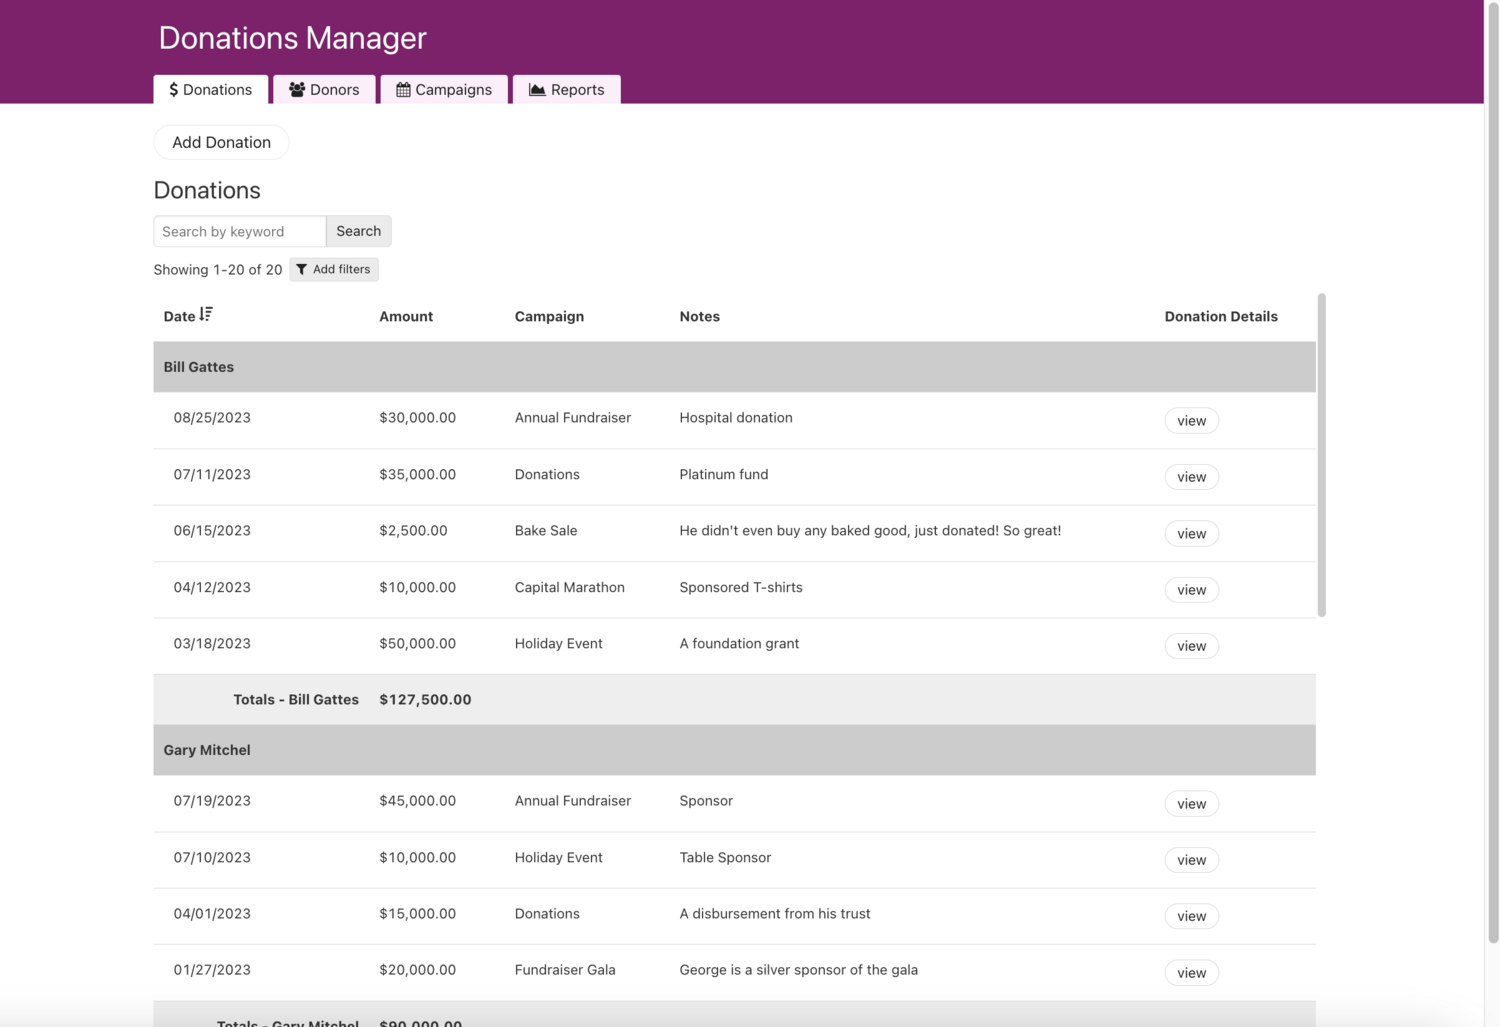Focus the Search by keyword field
The height and width of the screenshot is (1027, 1500).
coord(240,231)
